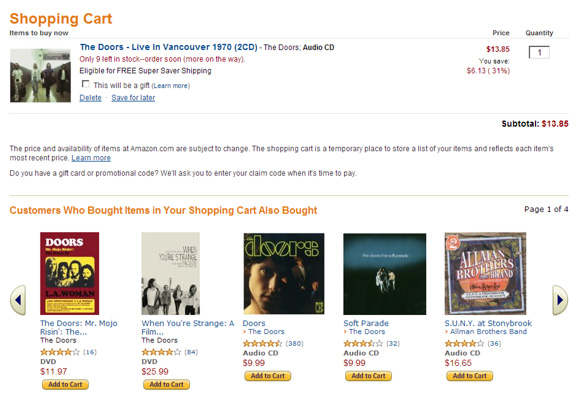
Task: Click the Live In Vancouver album thumbnail
Action: pos(40,75)
